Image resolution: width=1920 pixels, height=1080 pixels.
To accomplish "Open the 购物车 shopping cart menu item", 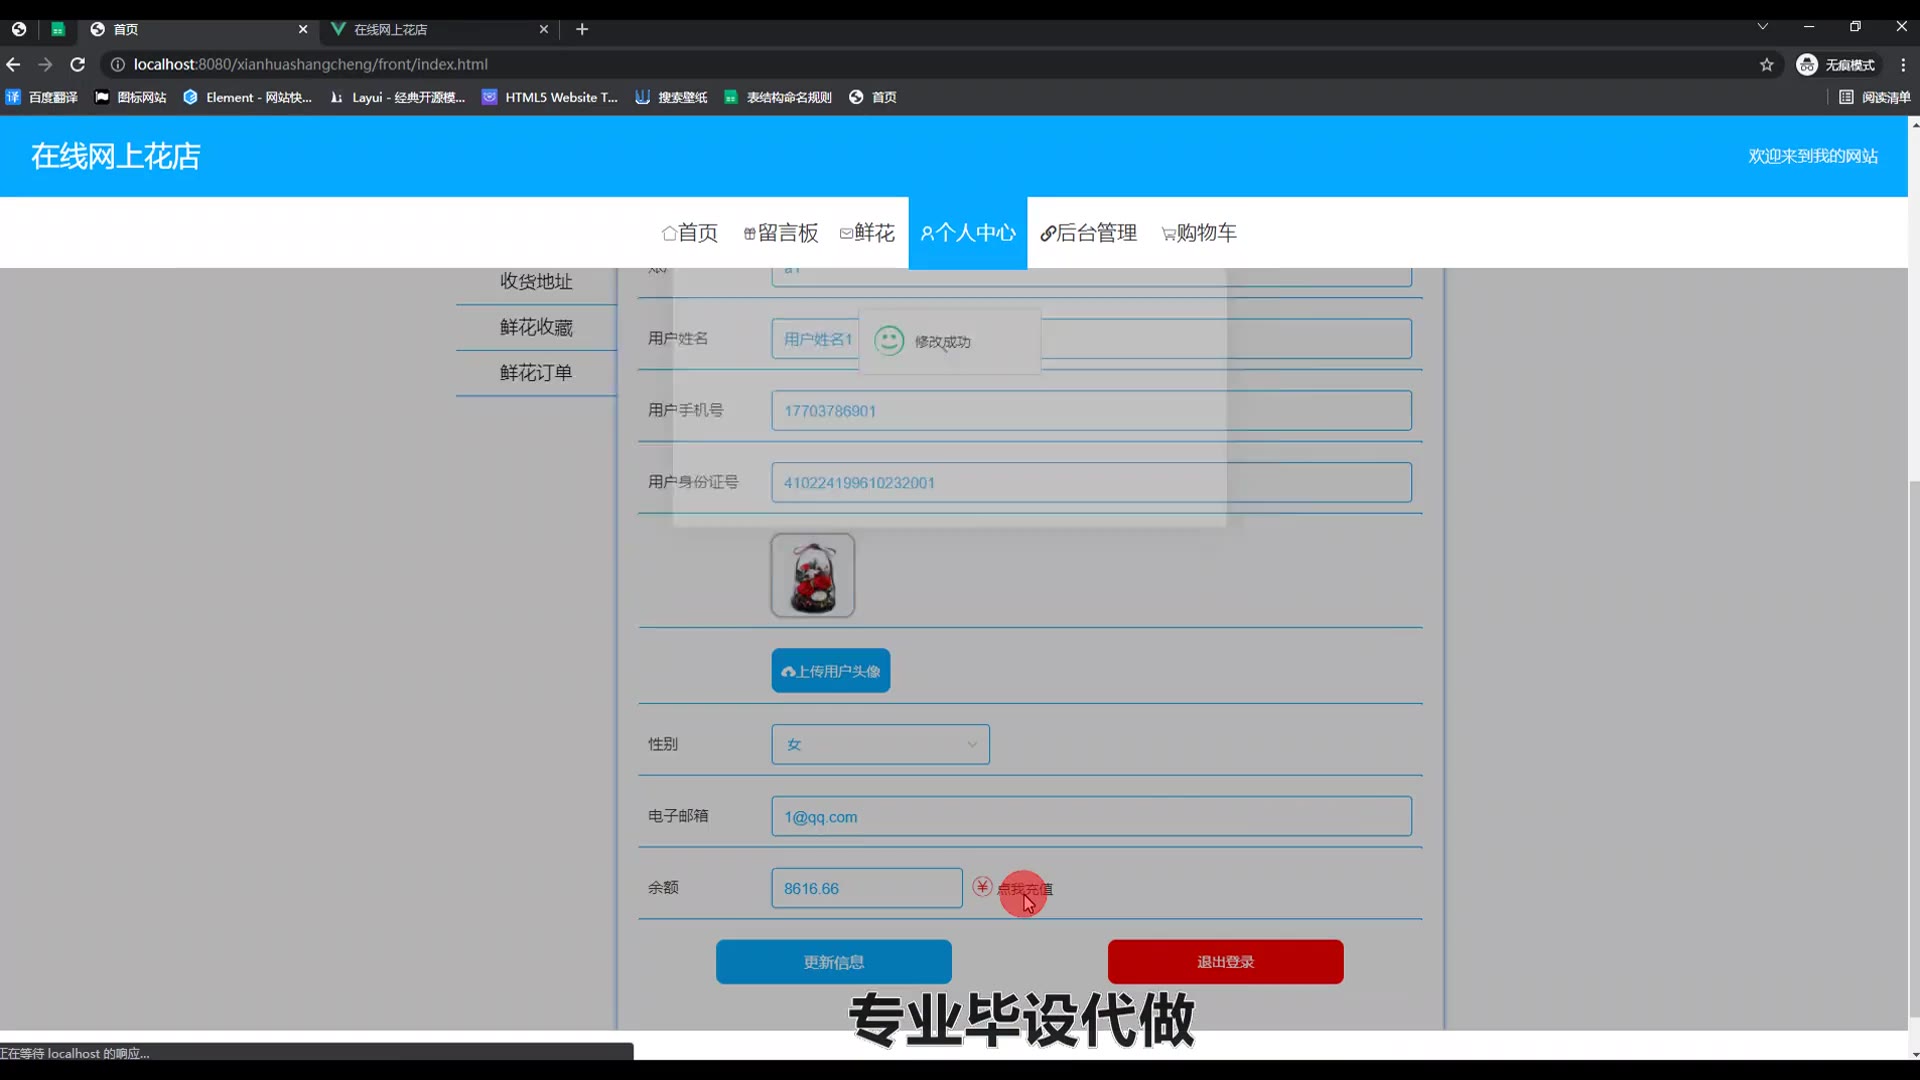I will tap(1198, 233).
